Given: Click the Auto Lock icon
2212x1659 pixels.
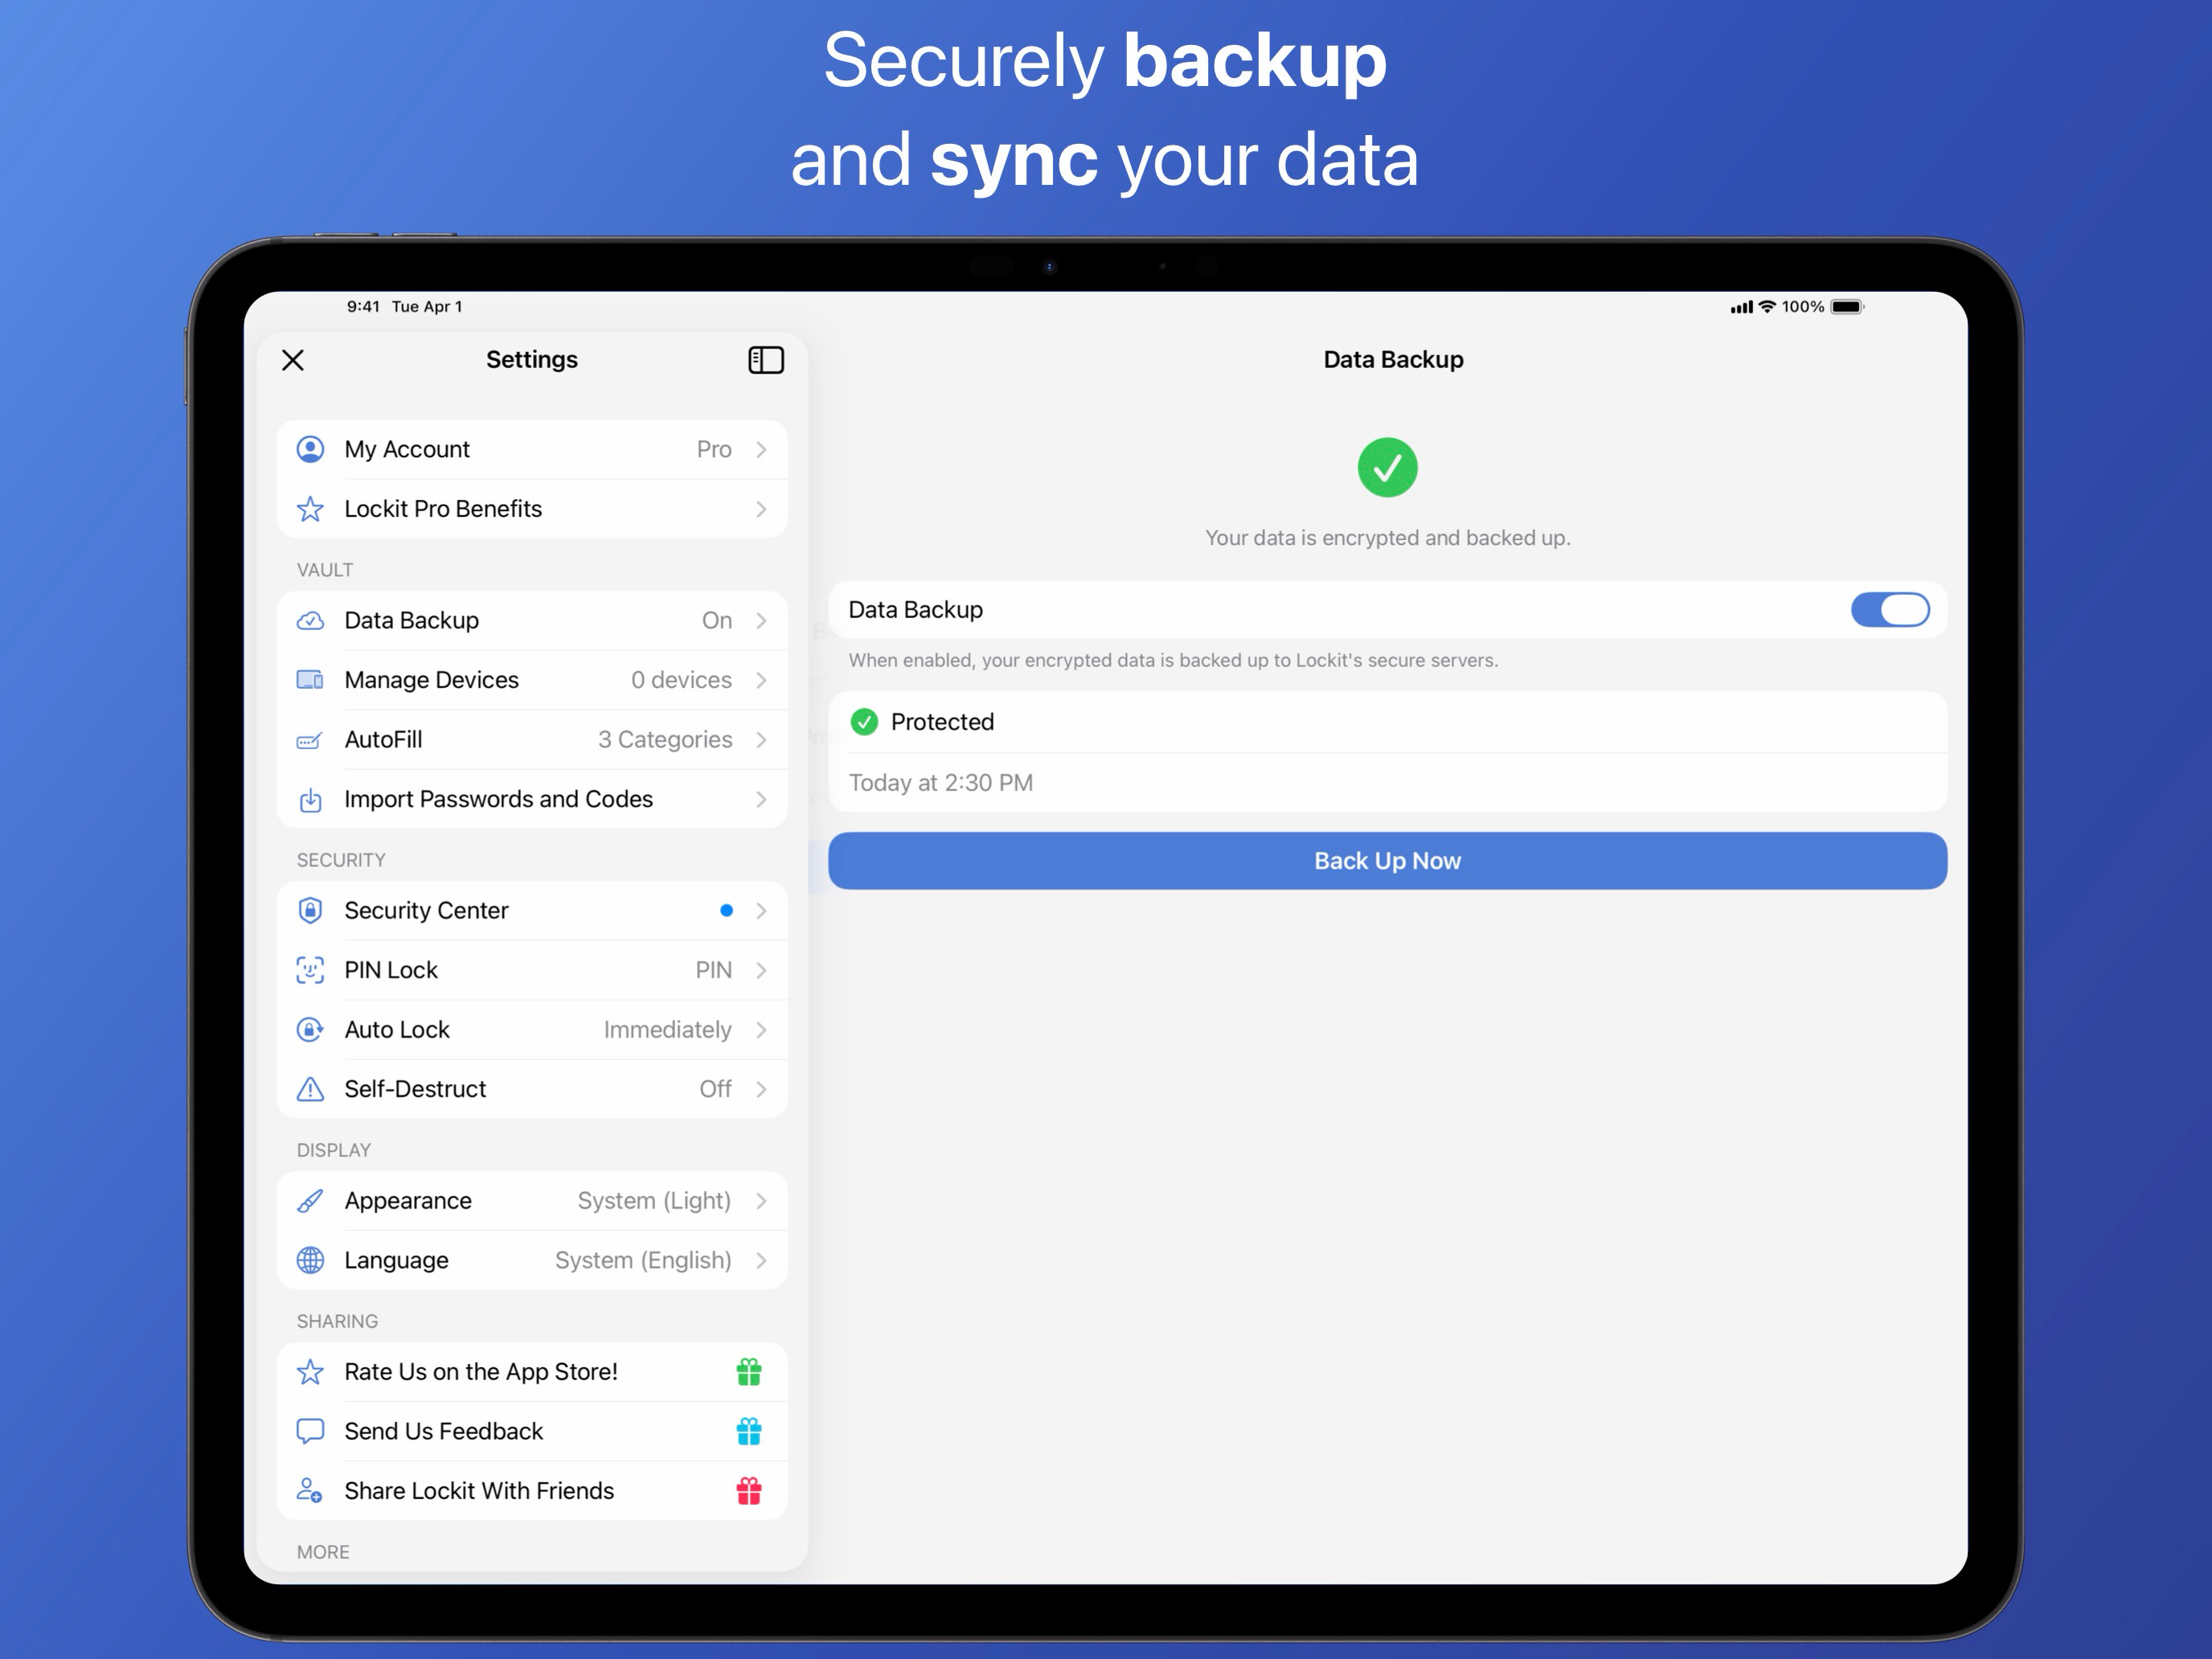Looking at the screenshot, I should pos(310,1029).
